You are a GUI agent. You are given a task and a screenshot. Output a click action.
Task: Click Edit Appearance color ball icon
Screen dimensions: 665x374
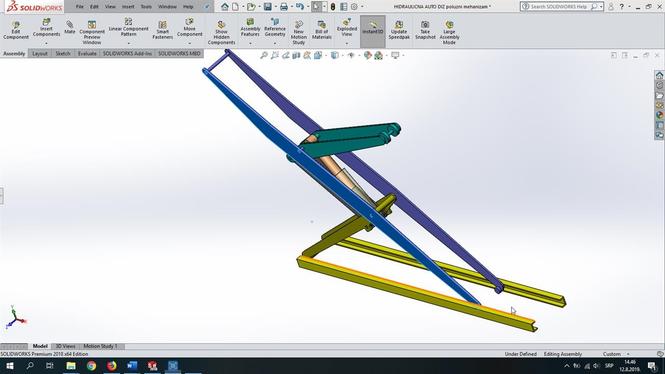point(367,55)
